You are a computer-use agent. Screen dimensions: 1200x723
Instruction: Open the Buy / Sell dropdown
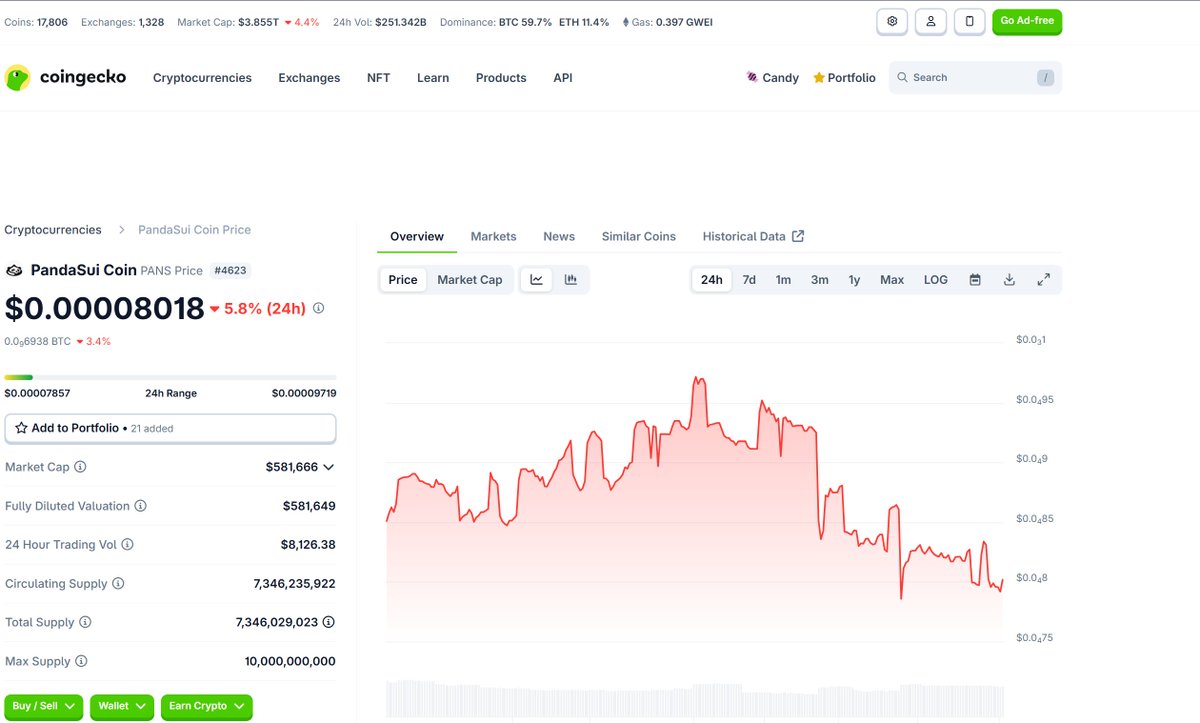coord(44,706)
